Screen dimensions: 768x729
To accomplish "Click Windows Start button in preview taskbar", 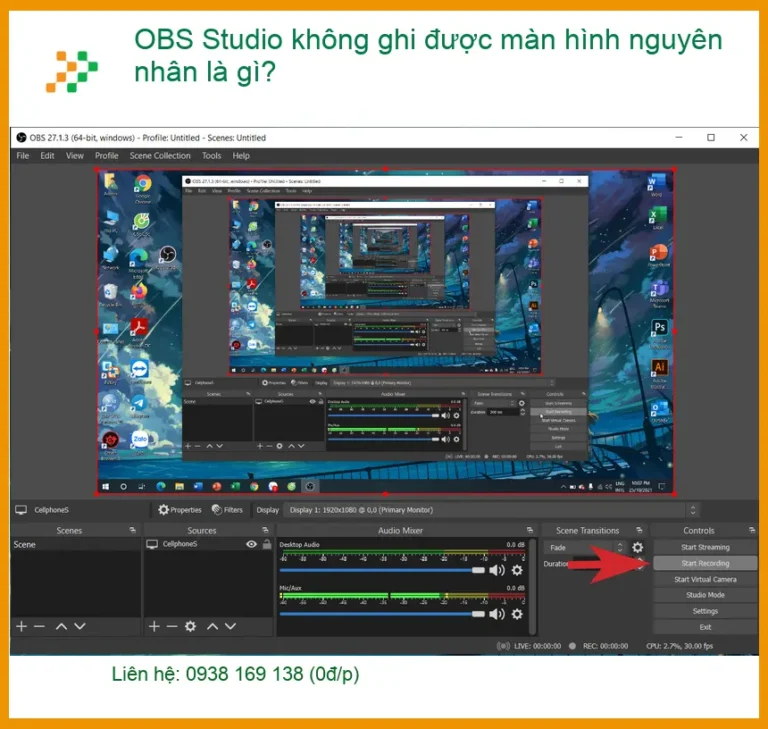I will point(106,486).
